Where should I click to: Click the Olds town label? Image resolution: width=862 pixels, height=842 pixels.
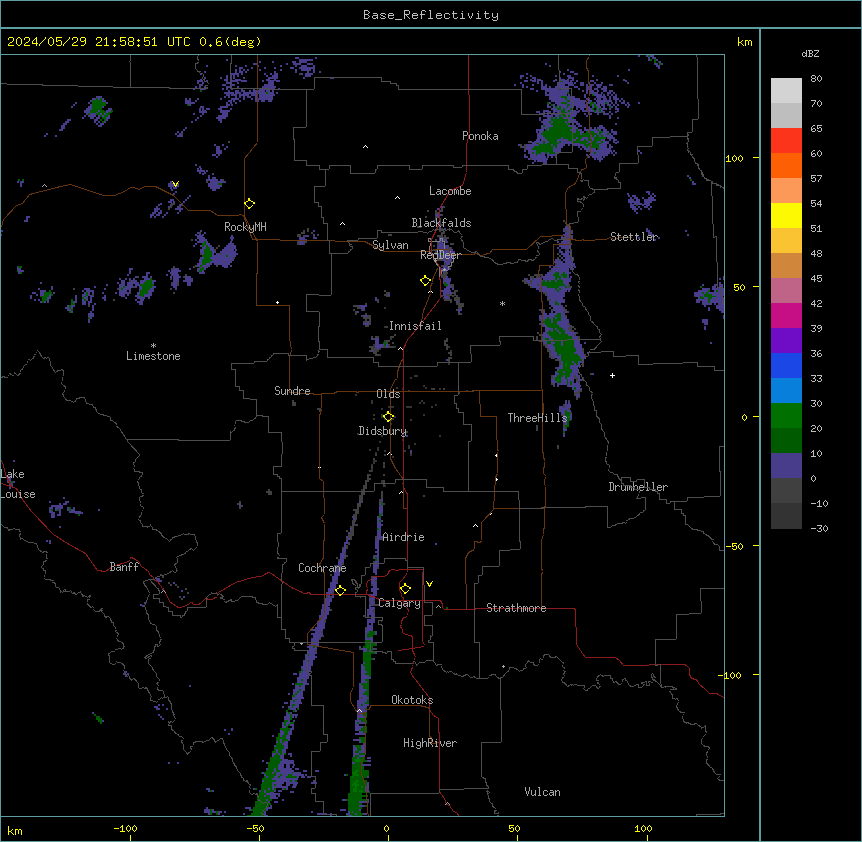click(388, 394)
